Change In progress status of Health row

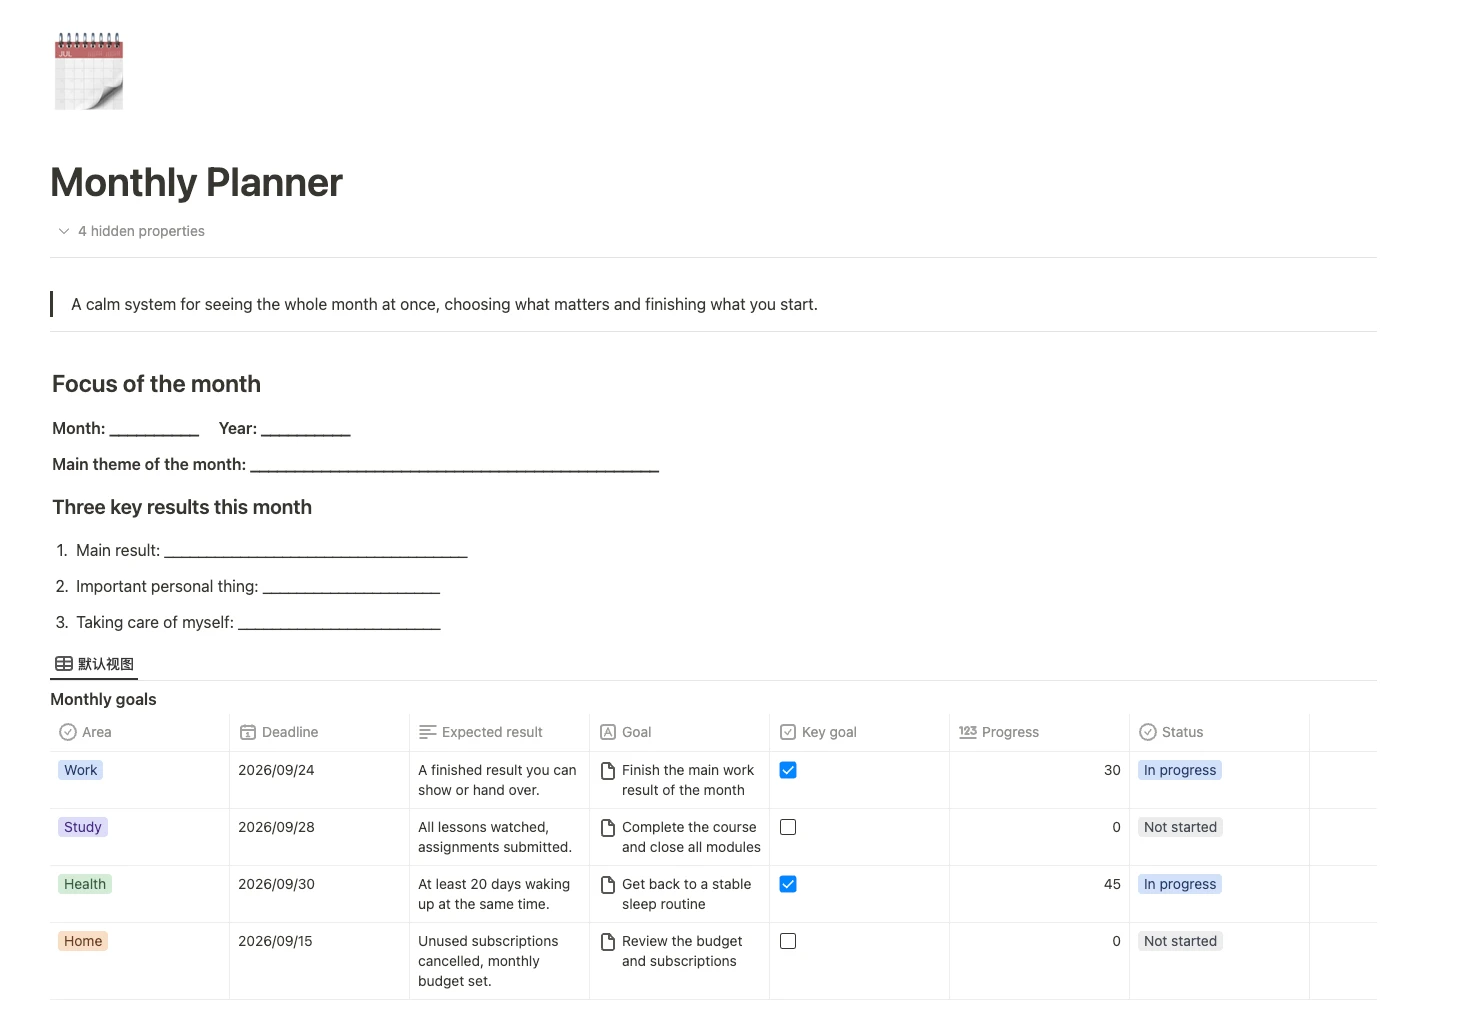(1180, 884)
